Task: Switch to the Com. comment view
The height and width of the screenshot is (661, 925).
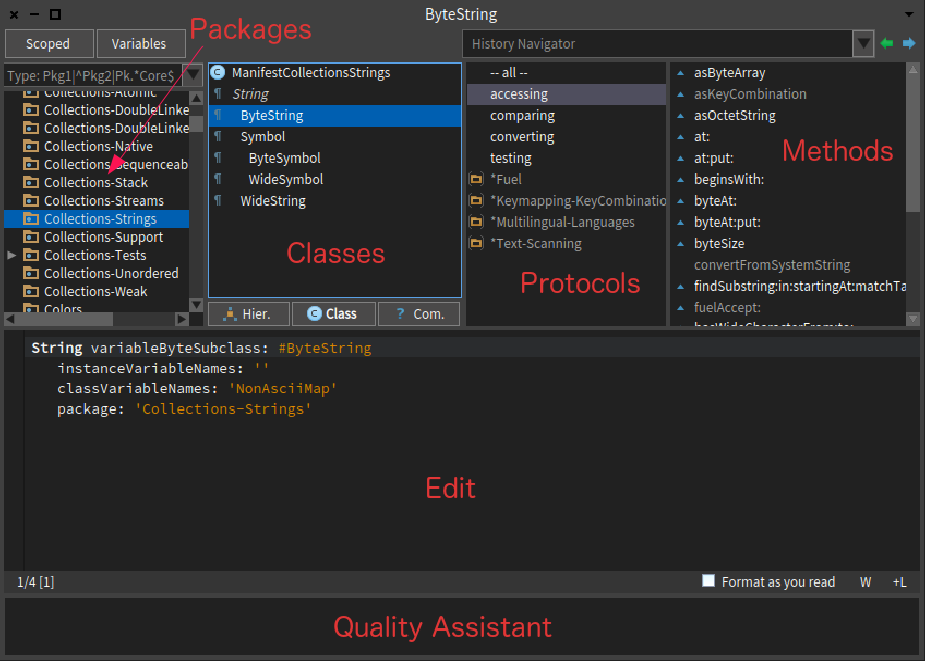Action: 419,314
